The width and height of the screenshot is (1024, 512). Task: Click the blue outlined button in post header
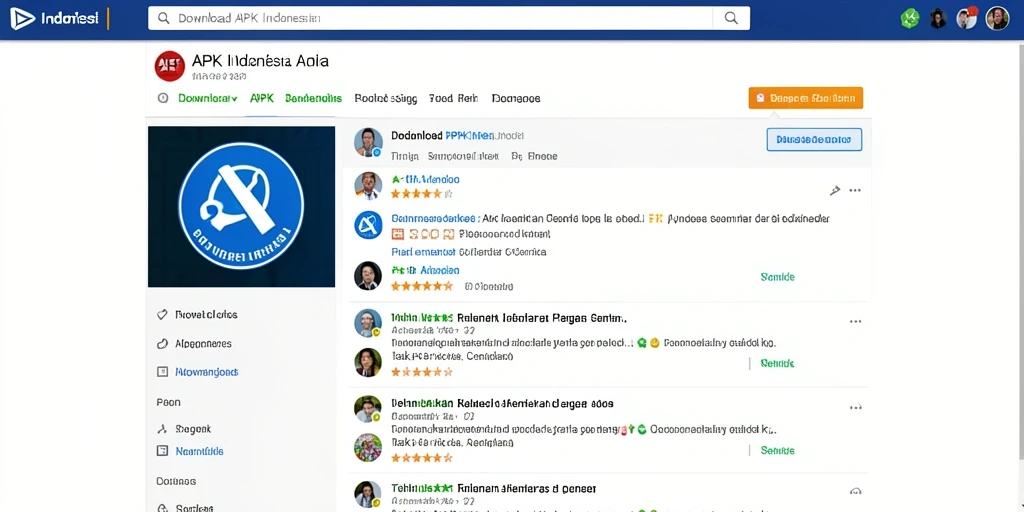[x=814, y=140]
